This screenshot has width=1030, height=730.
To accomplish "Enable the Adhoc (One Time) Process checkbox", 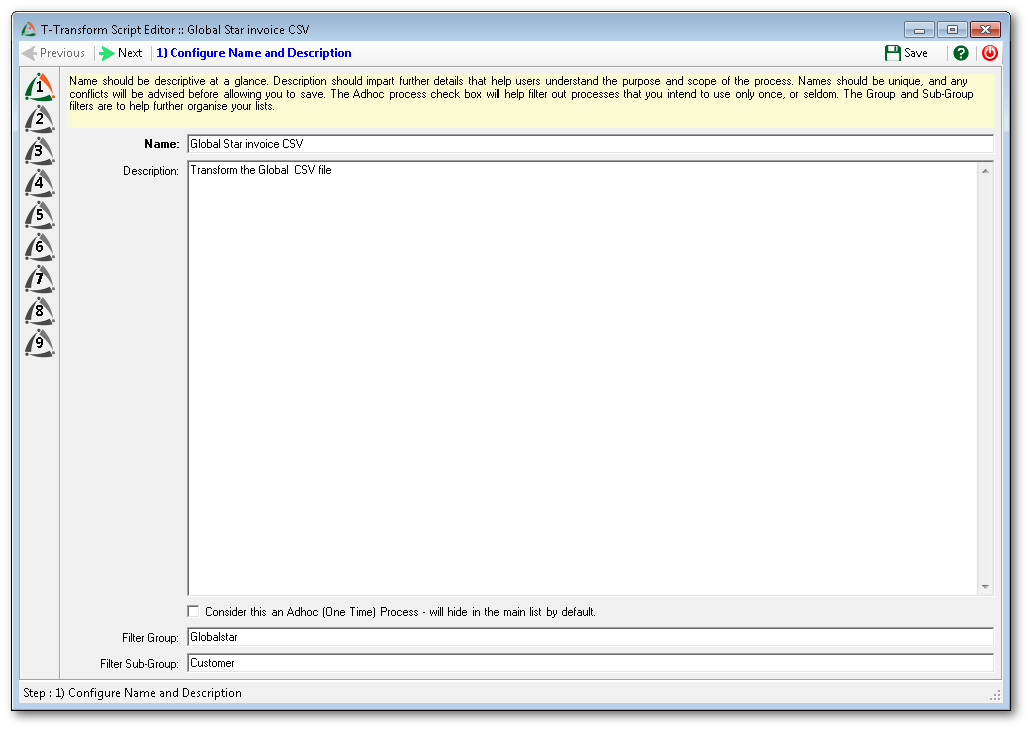I will point(193,612).
